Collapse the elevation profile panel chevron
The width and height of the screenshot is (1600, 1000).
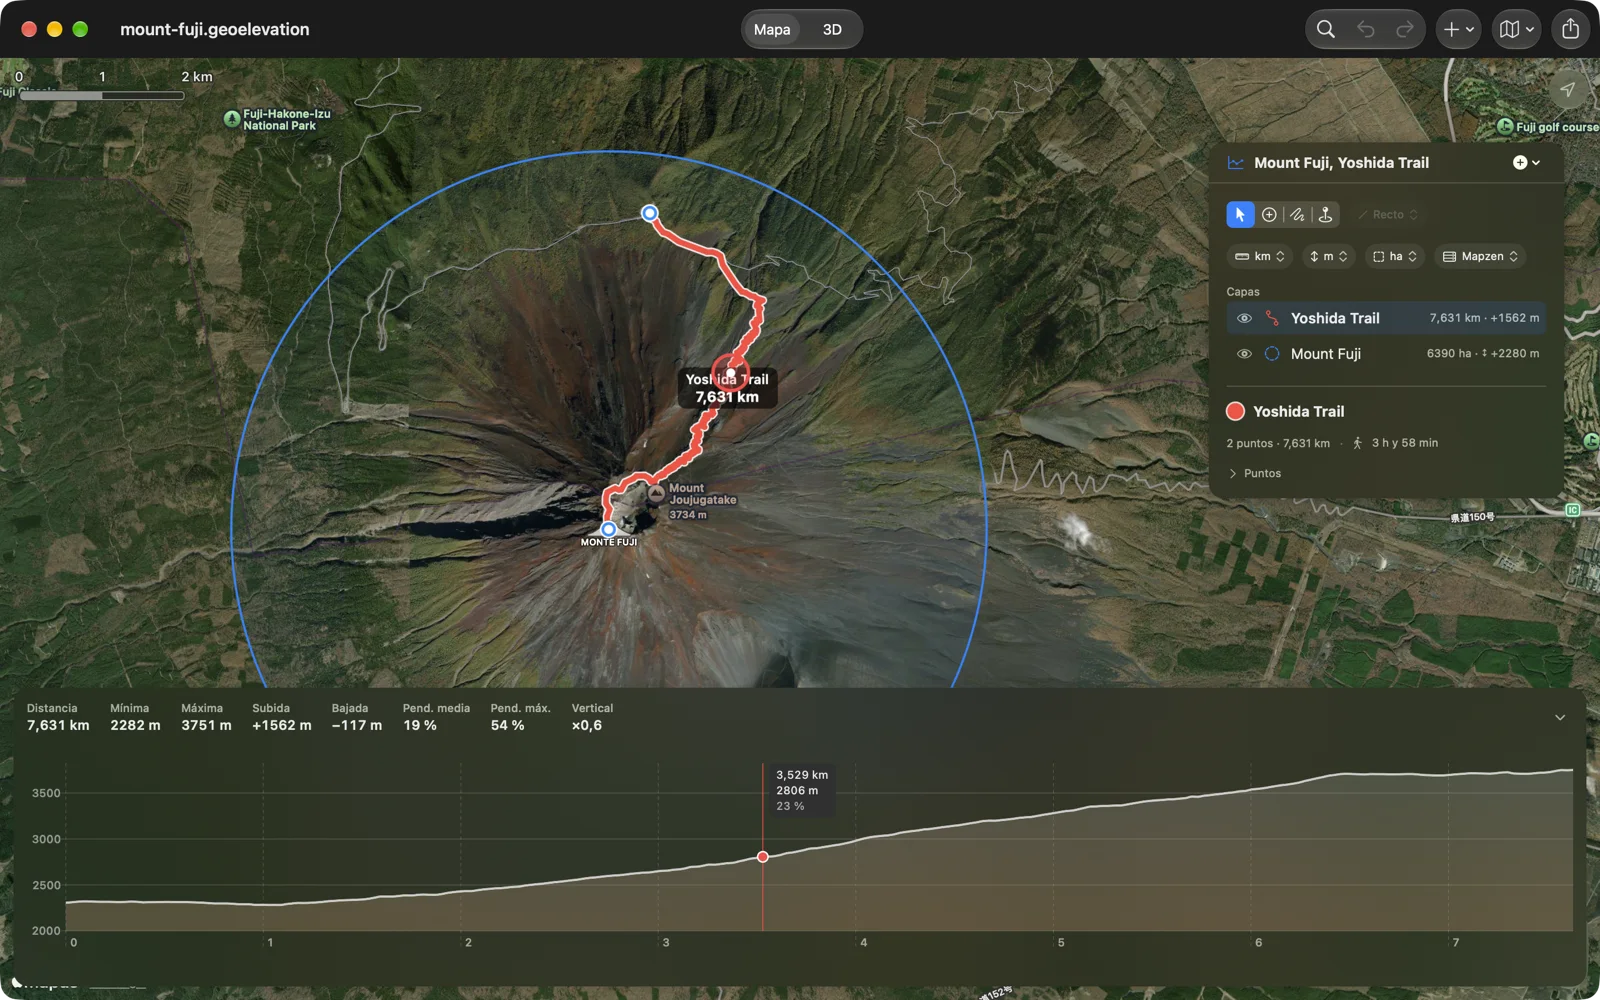coord(1560,718)
